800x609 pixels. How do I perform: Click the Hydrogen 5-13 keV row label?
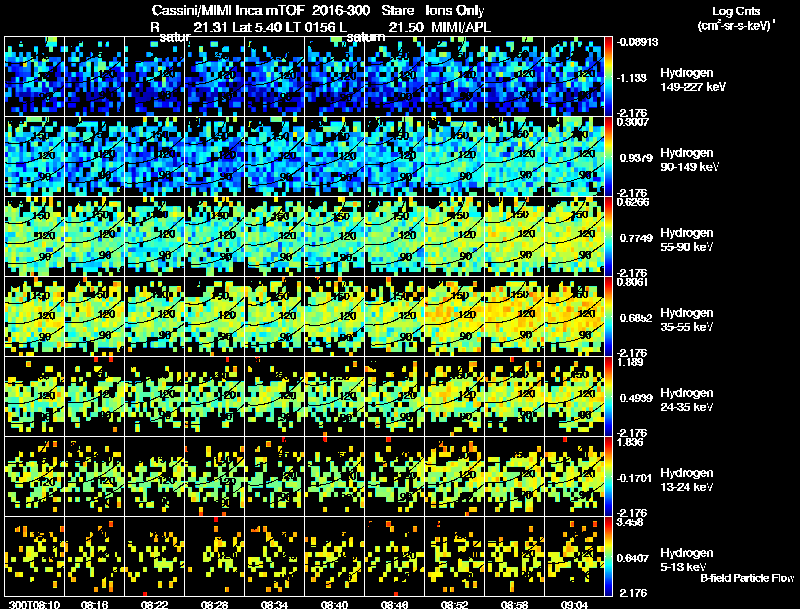click(x=687, y=560)
